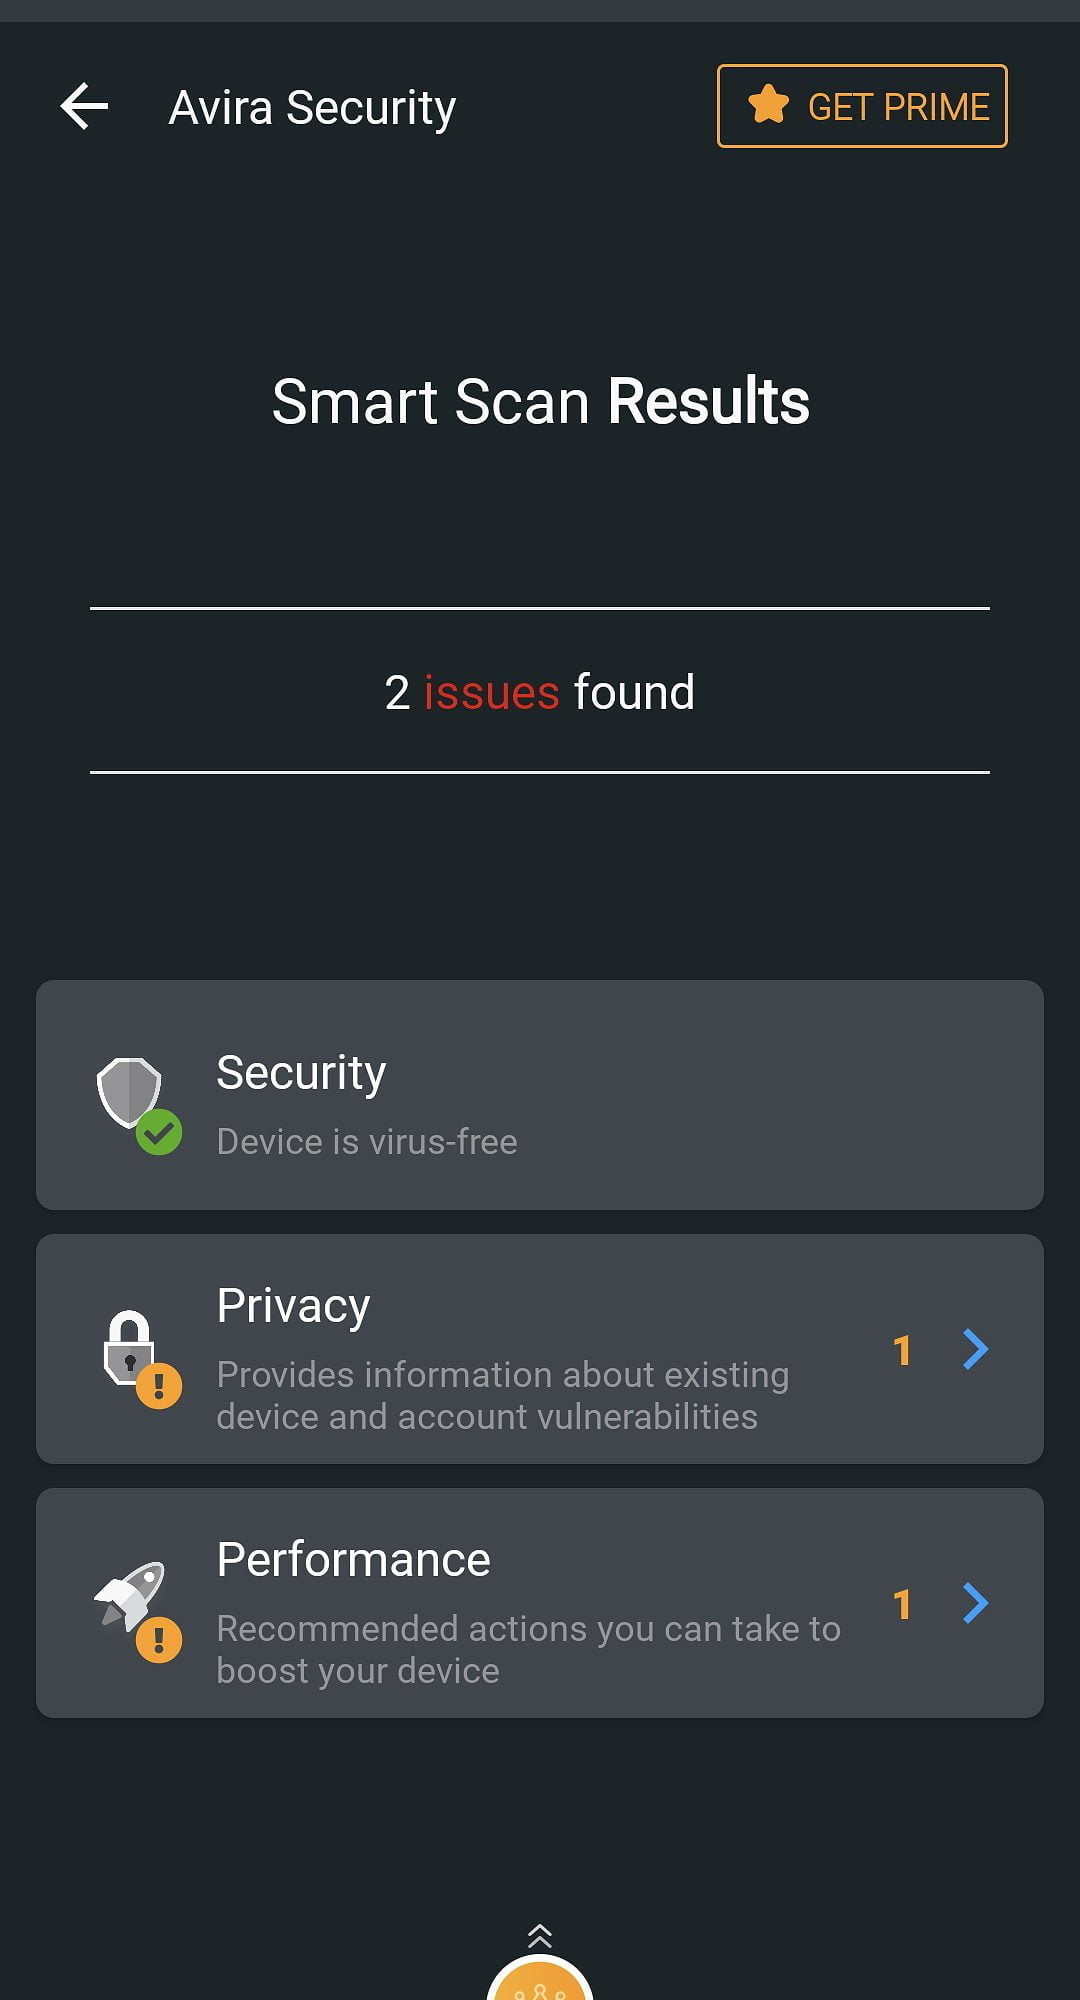The width and height of the screenshot is (1080, 2000).
Task: Tap the Avira Security title
Action: tap(312, 108)
